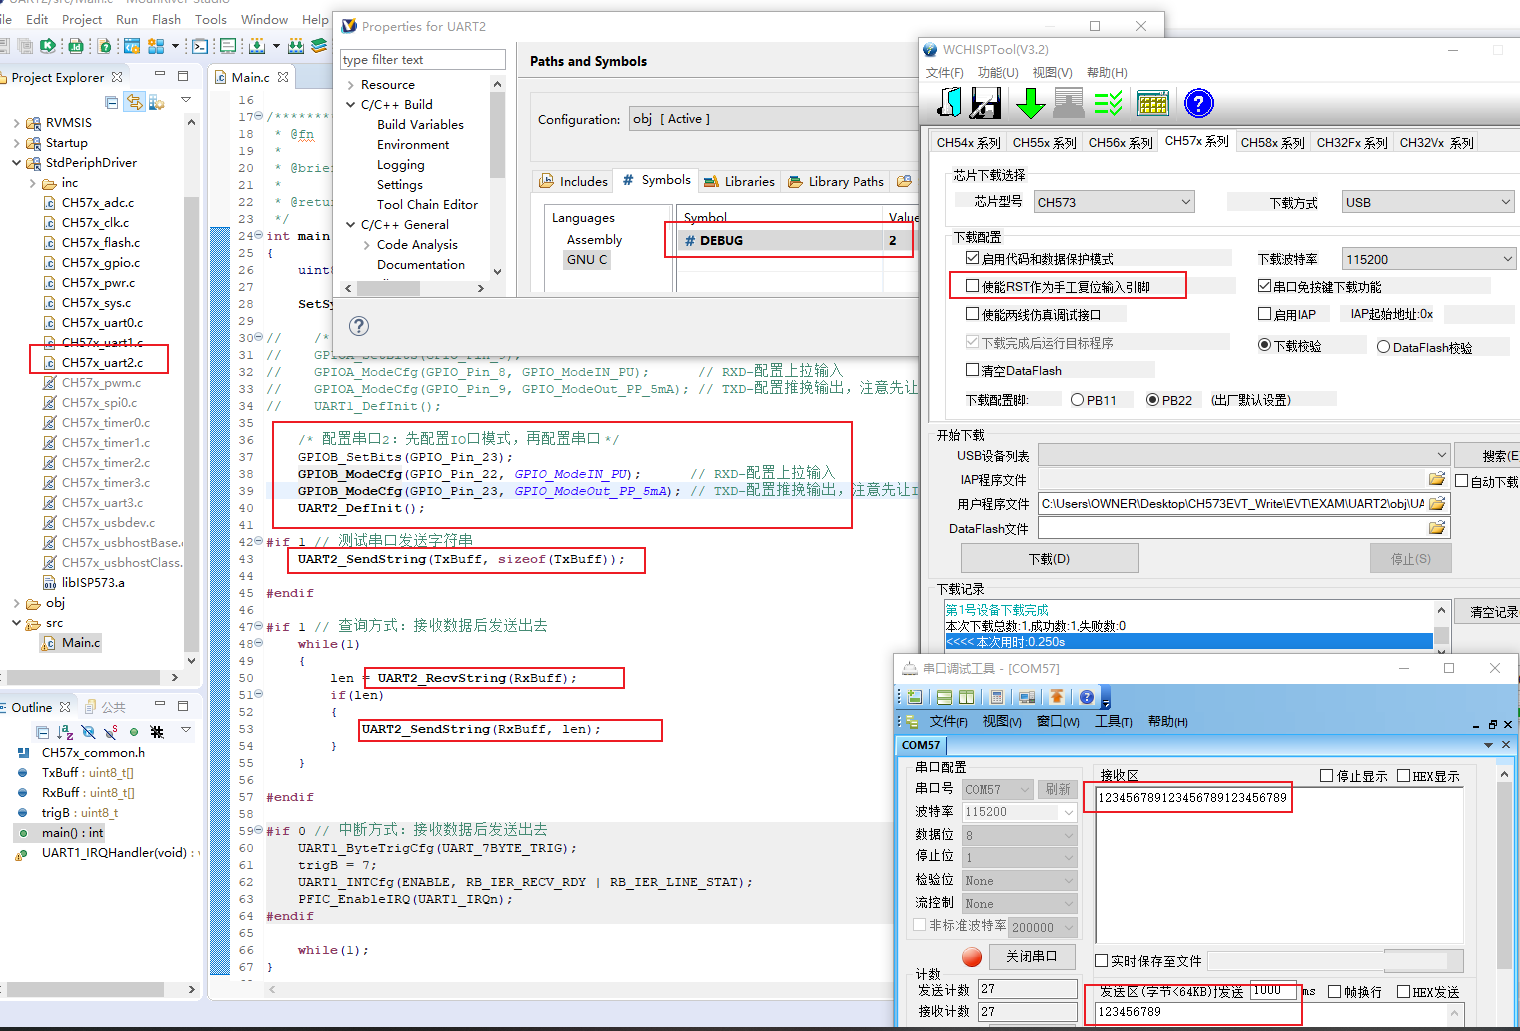Image resolution: width=1520 pixels, height=1031 pixels.
Task: Click the Properties tree vertical scrollbar
Action: tap(497, 178)
